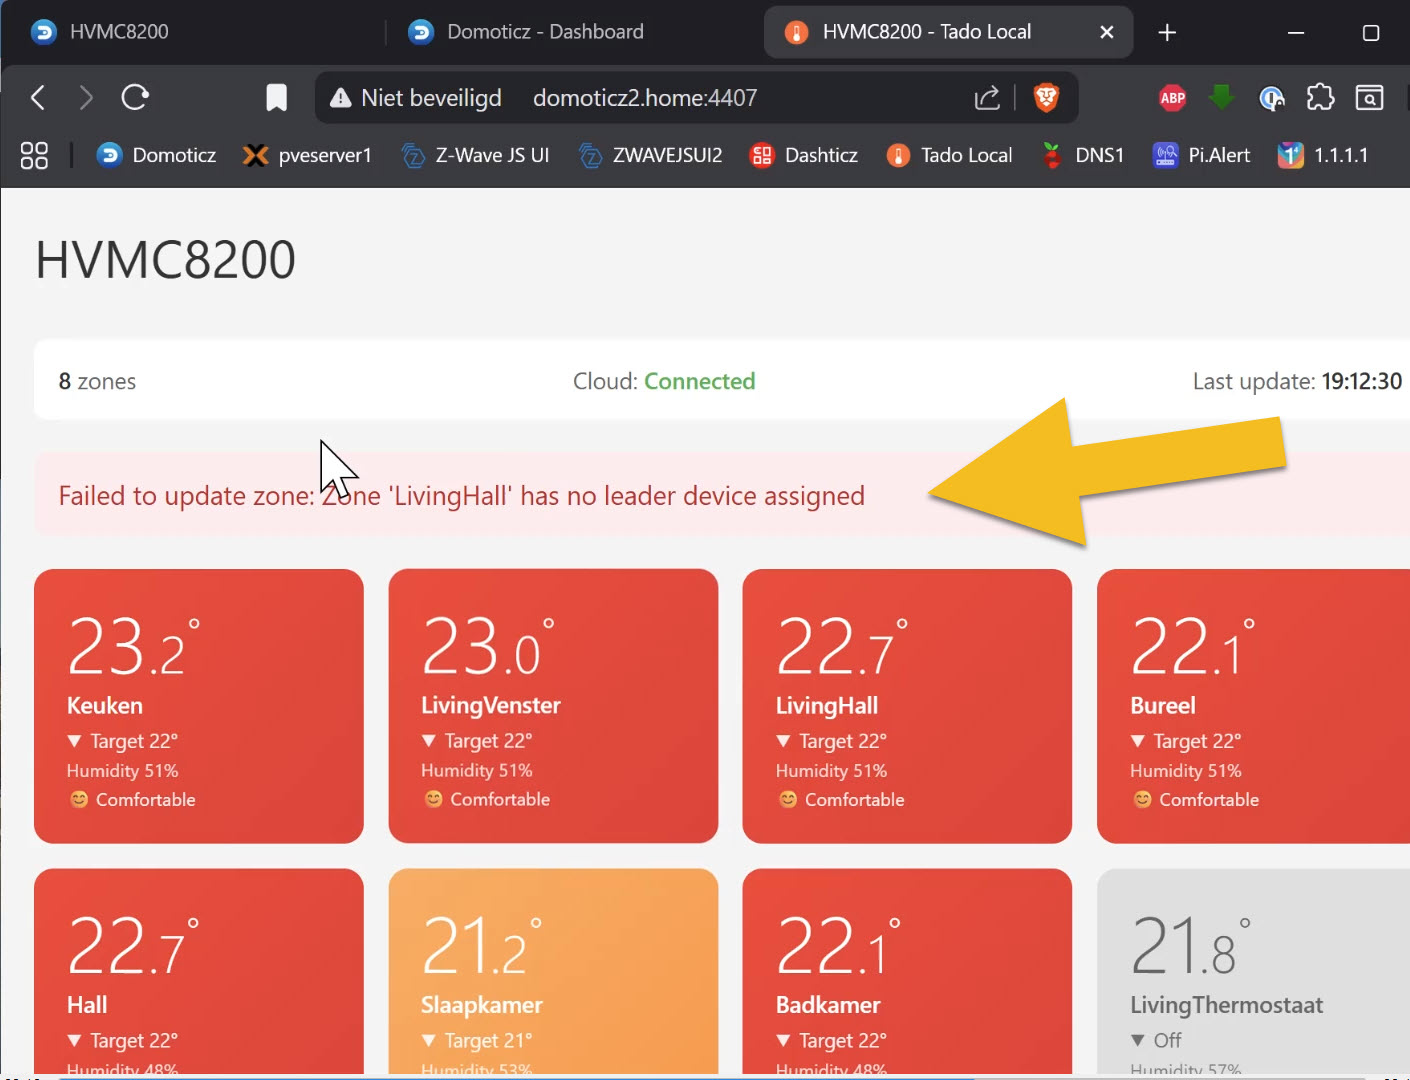Viewport: 1410px width, 1080px height.
Task: Open a new browser tab
Action: click(x=1166, y=32)
